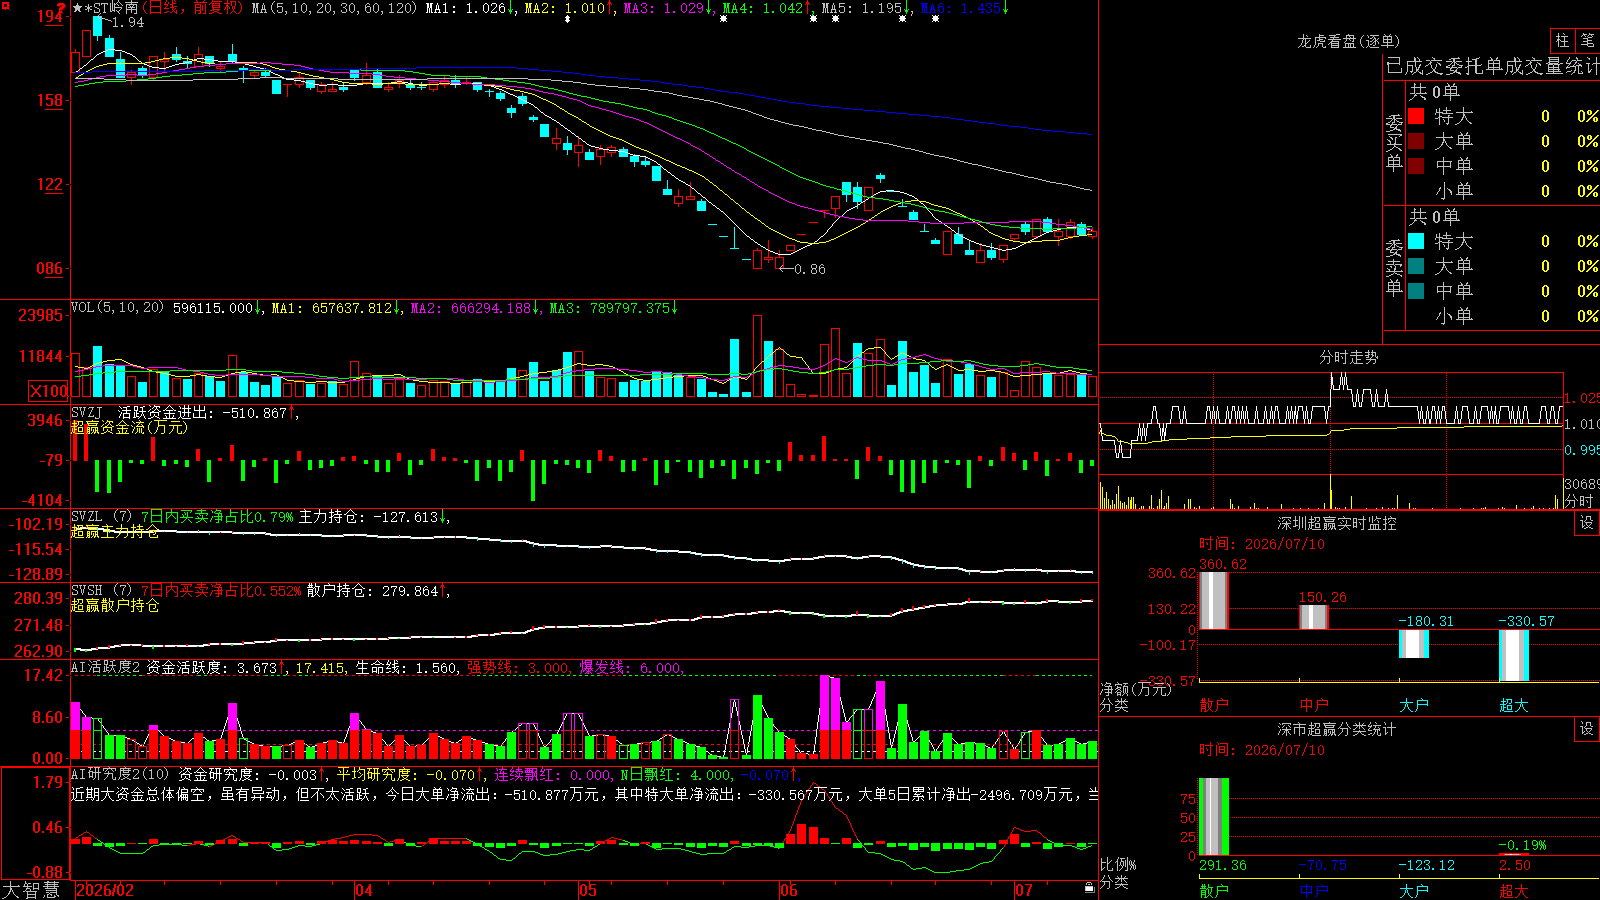The height and width of the screenshot is (900, 1600).
Task: Click 大户 category in 深圳超赢实时监控 chart
Action: tap(1414, 705)
